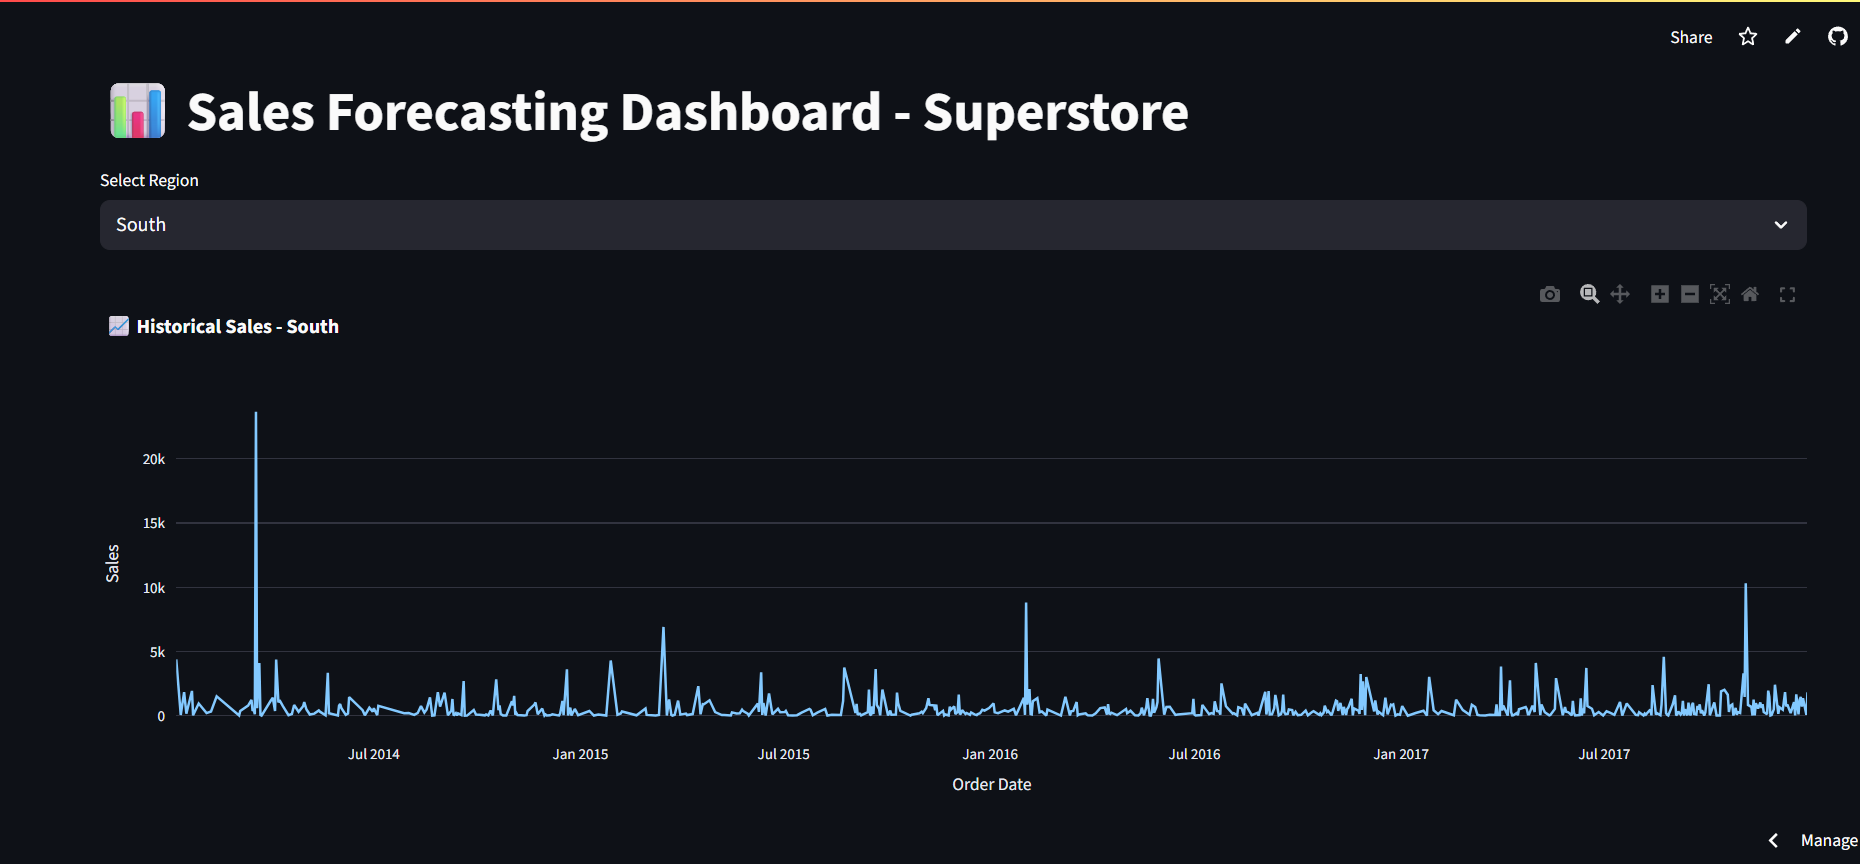
Task: Click the Manage app button
Action: [x=1828, y=841]
